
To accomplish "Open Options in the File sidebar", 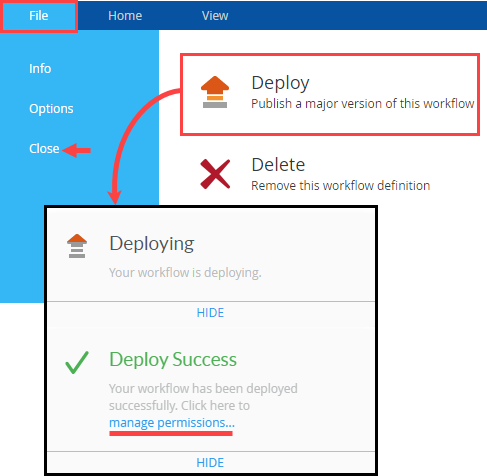I will 51,109.
